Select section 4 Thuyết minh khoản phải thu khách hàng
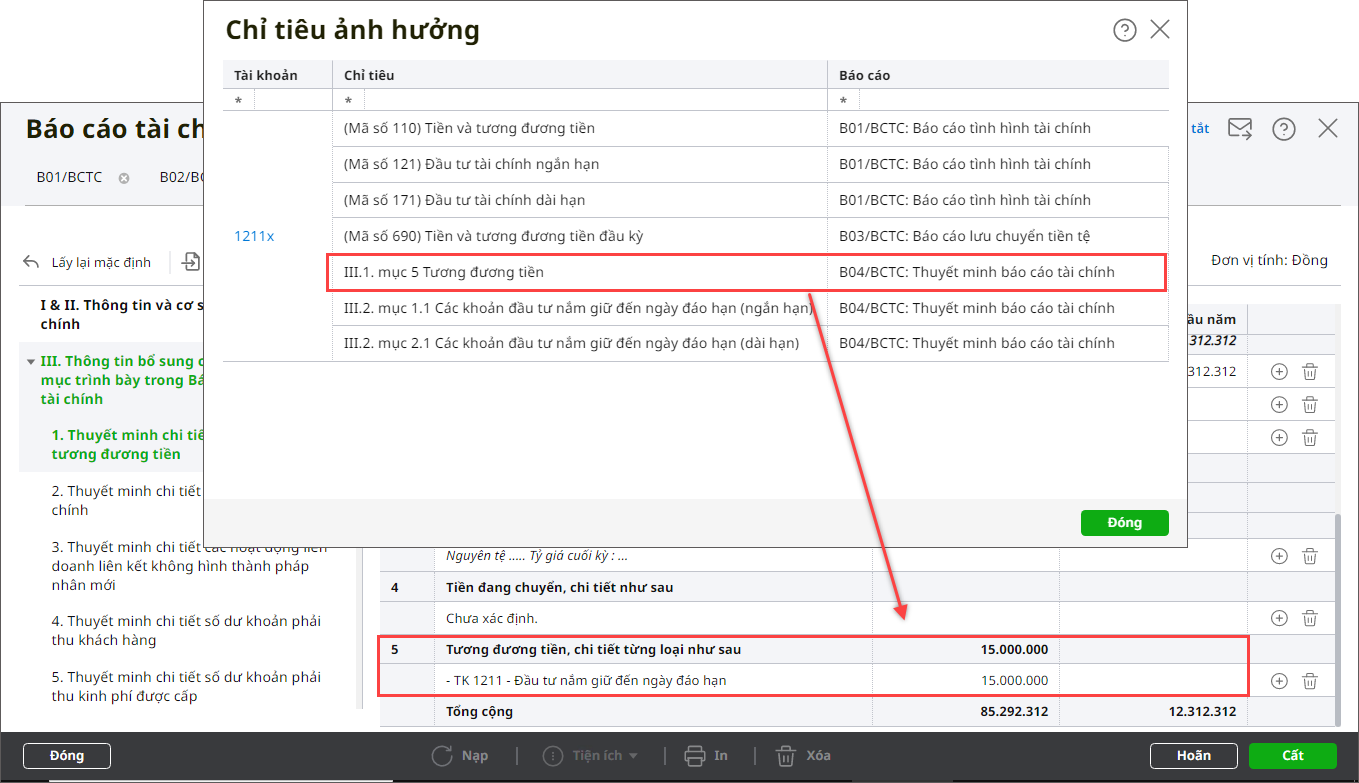1359x783 pixels. click(186, 630)
